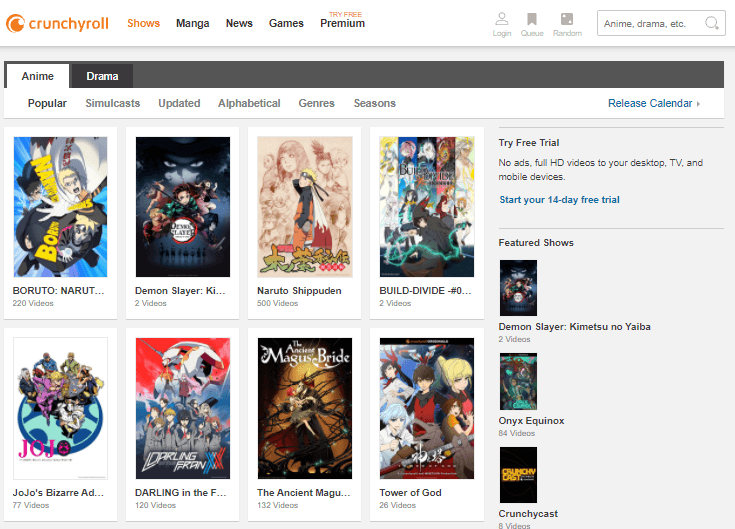Open Demon Slayer: Kimetsu no Yaiba link

pos(574,327)
